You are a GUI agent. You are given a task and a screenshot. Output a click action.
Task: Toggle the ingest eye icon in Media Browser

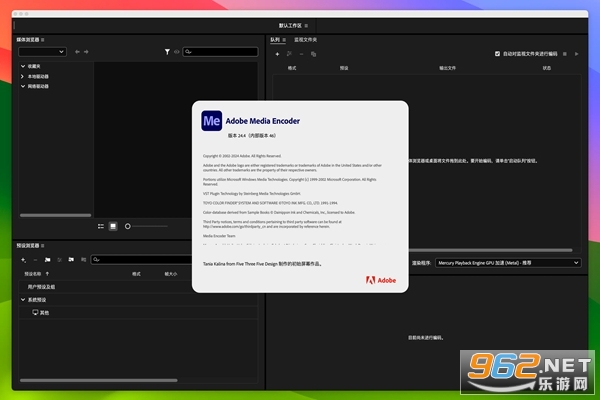coord(176,52)
